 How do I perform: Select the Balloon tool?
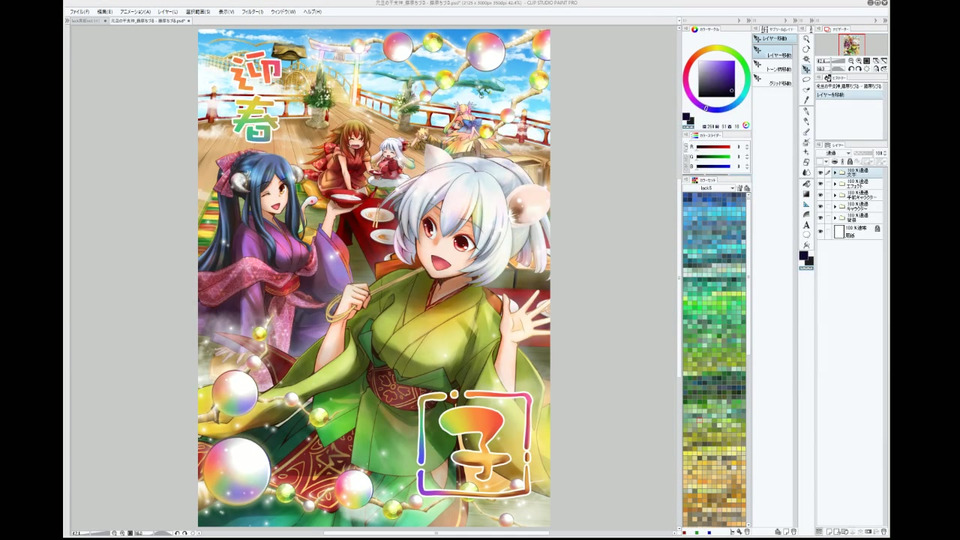coord(806,235)
